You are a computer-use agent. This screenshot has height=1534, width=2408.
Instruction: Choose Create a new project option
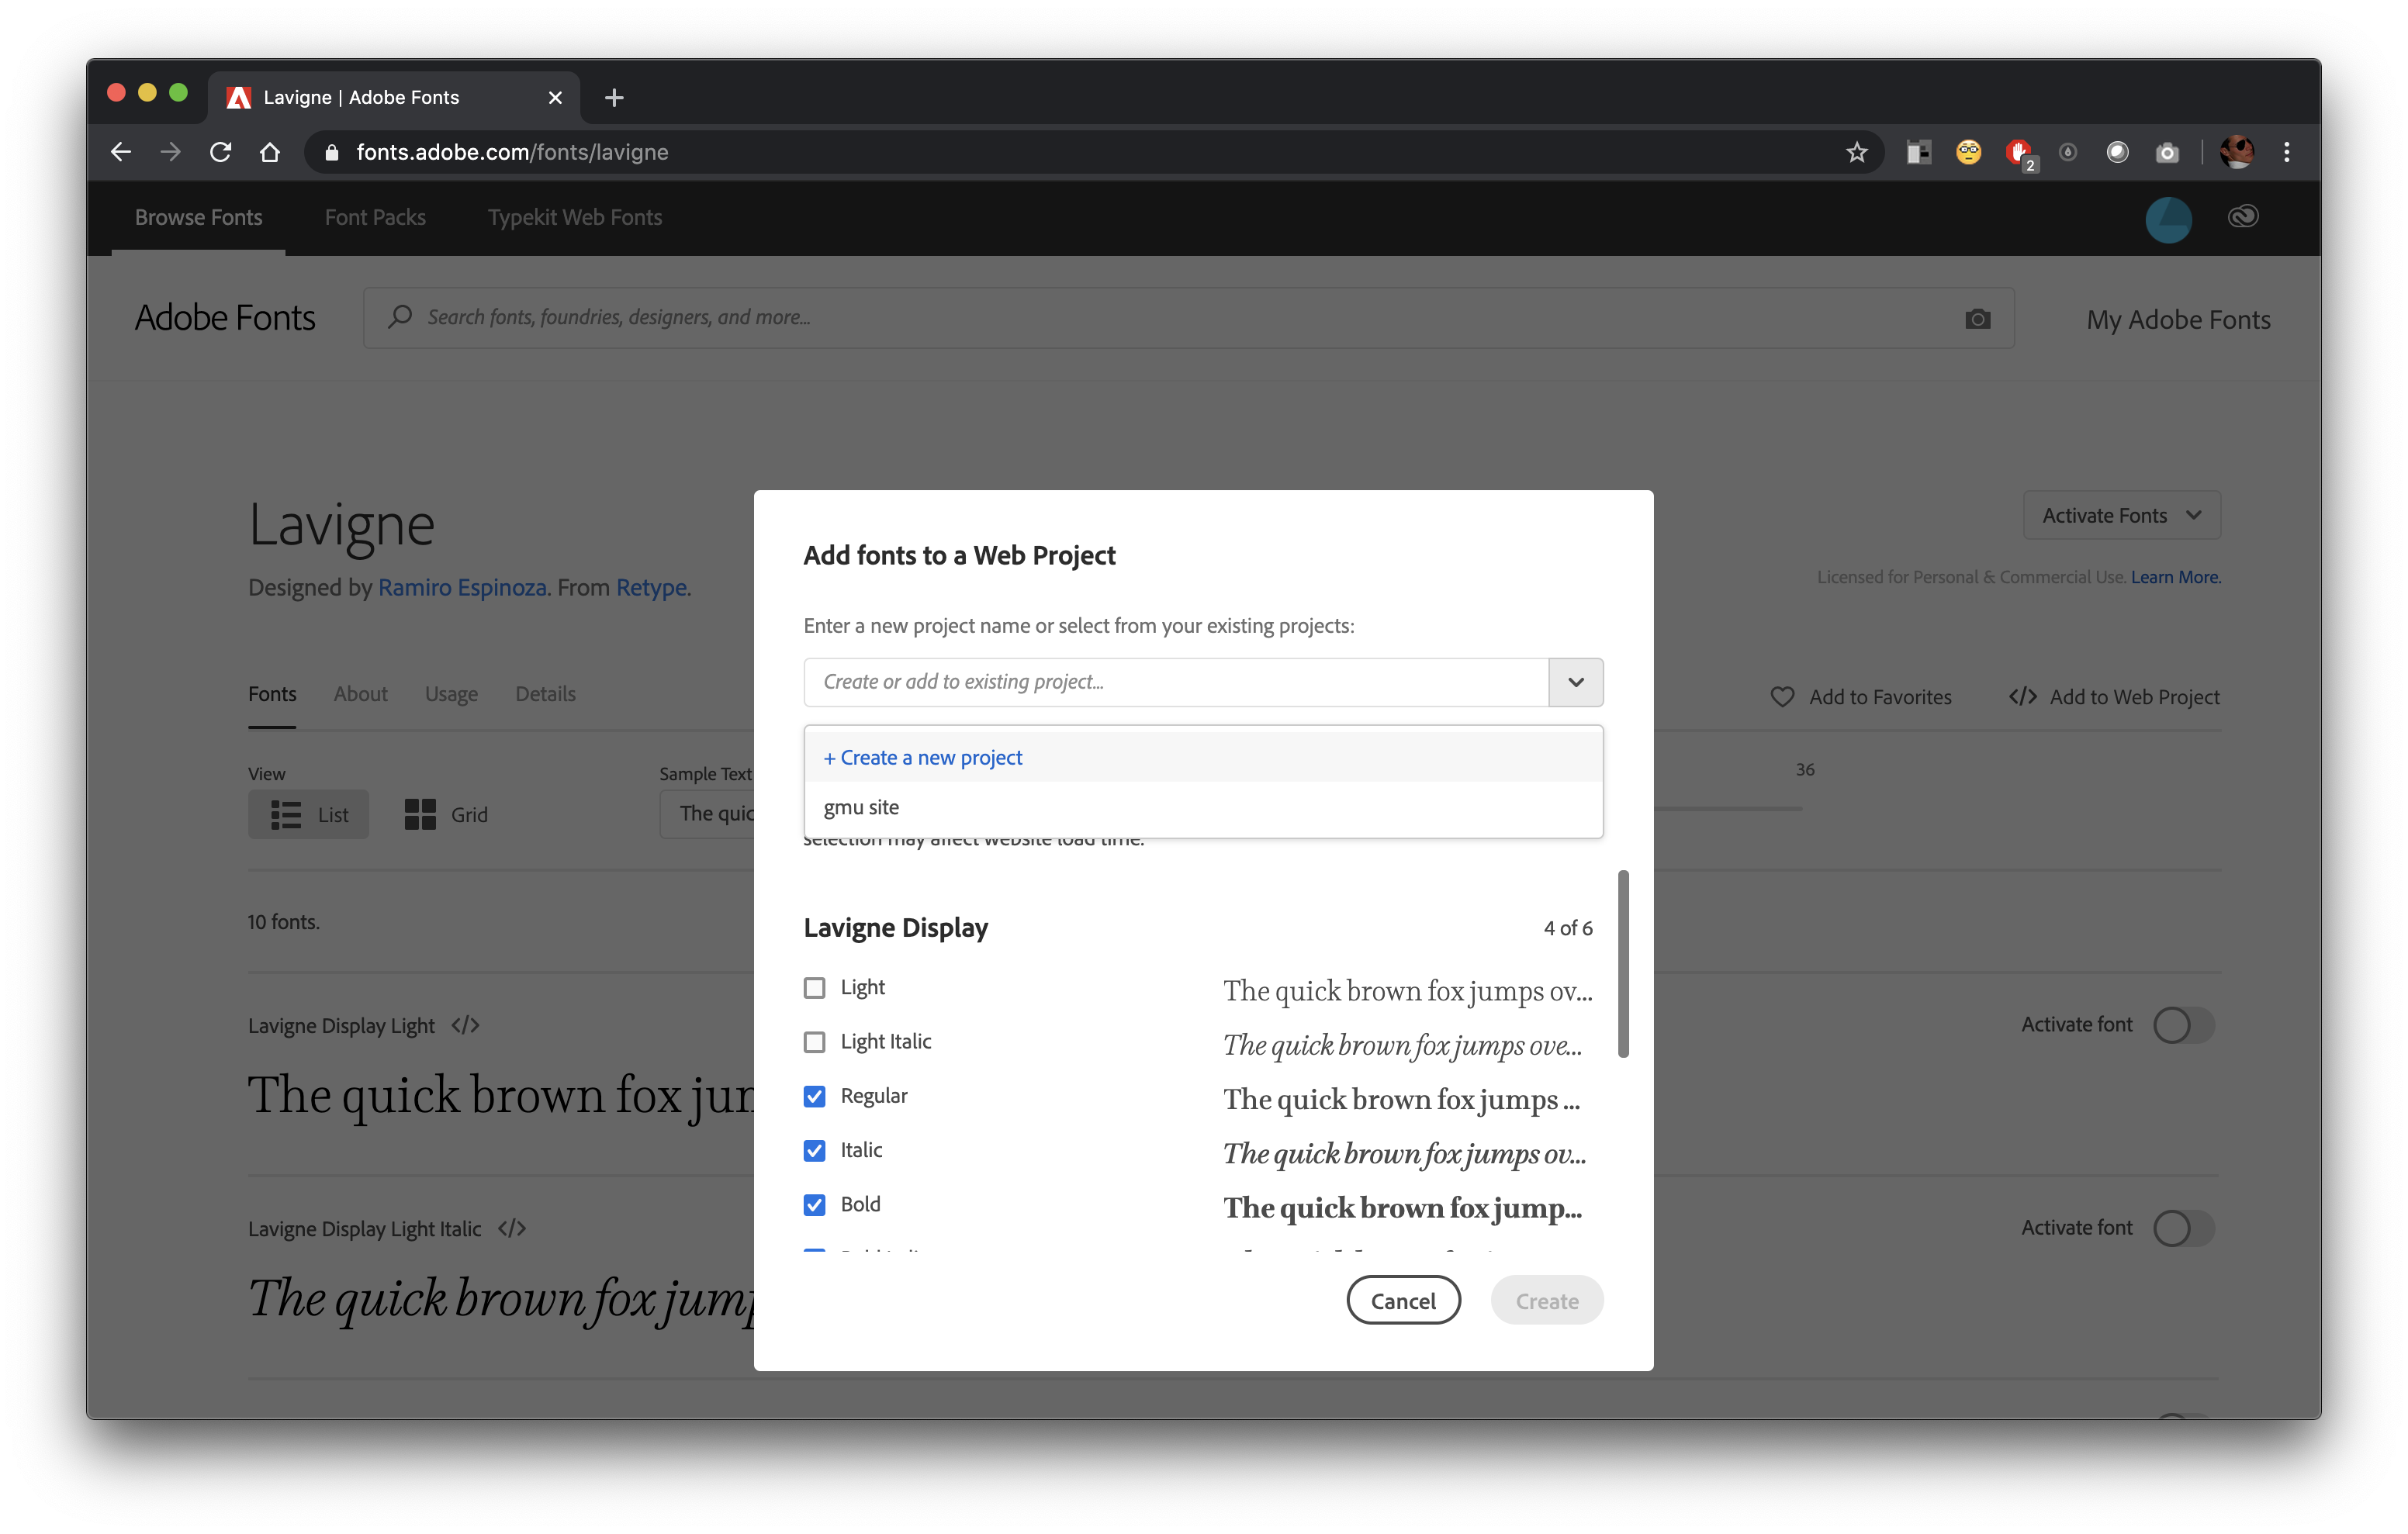1203,757
